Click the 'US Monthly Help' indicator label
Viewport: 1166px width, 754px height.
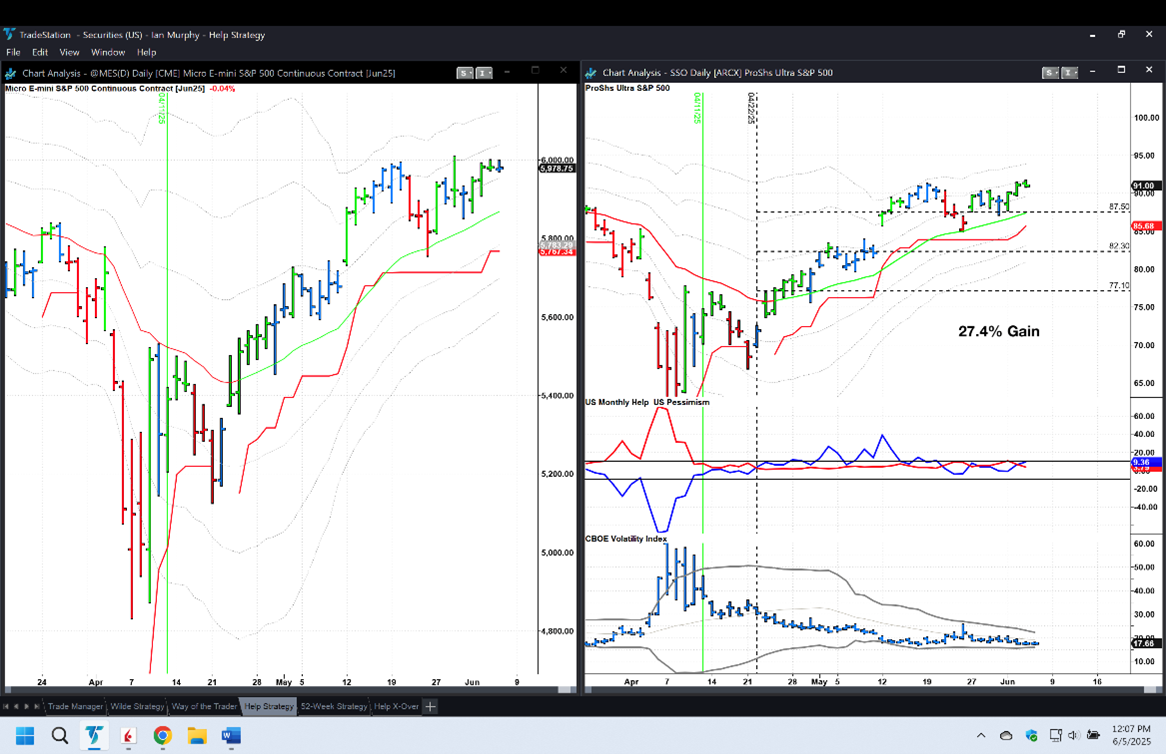click(x=617, y=402)
